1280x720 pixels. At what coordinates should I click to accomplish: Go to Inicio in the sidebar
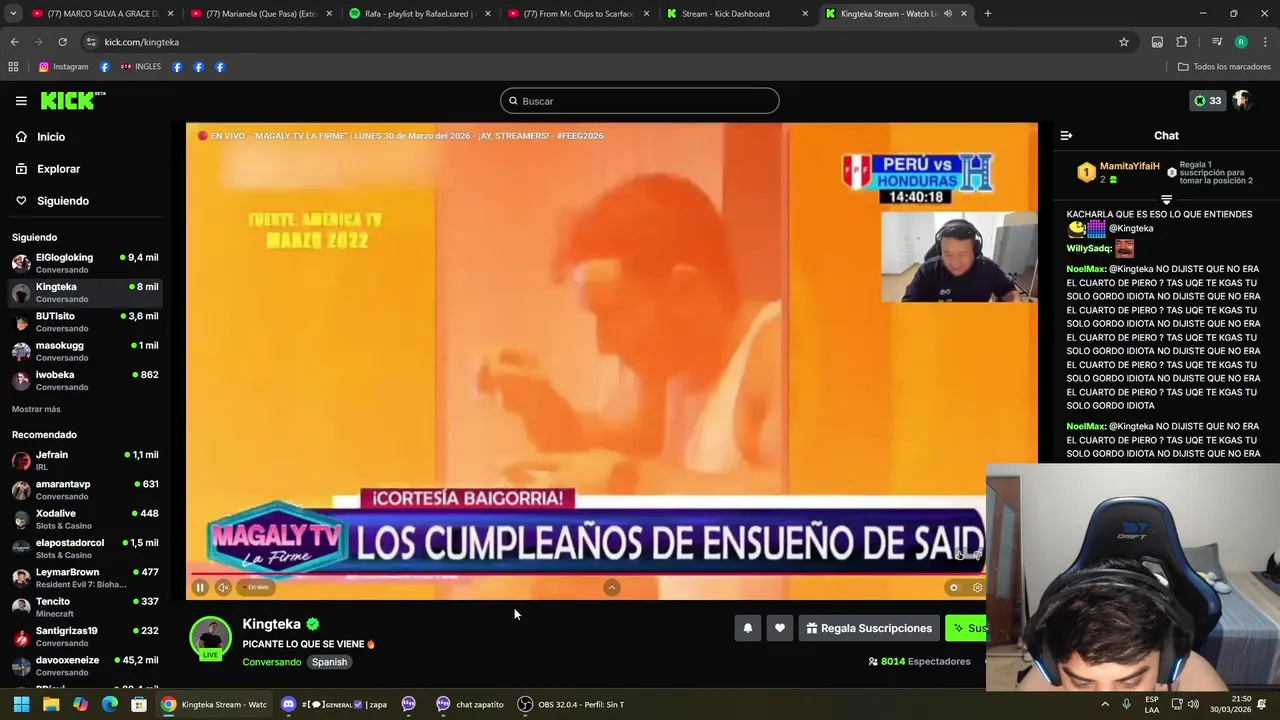point(51,137)
